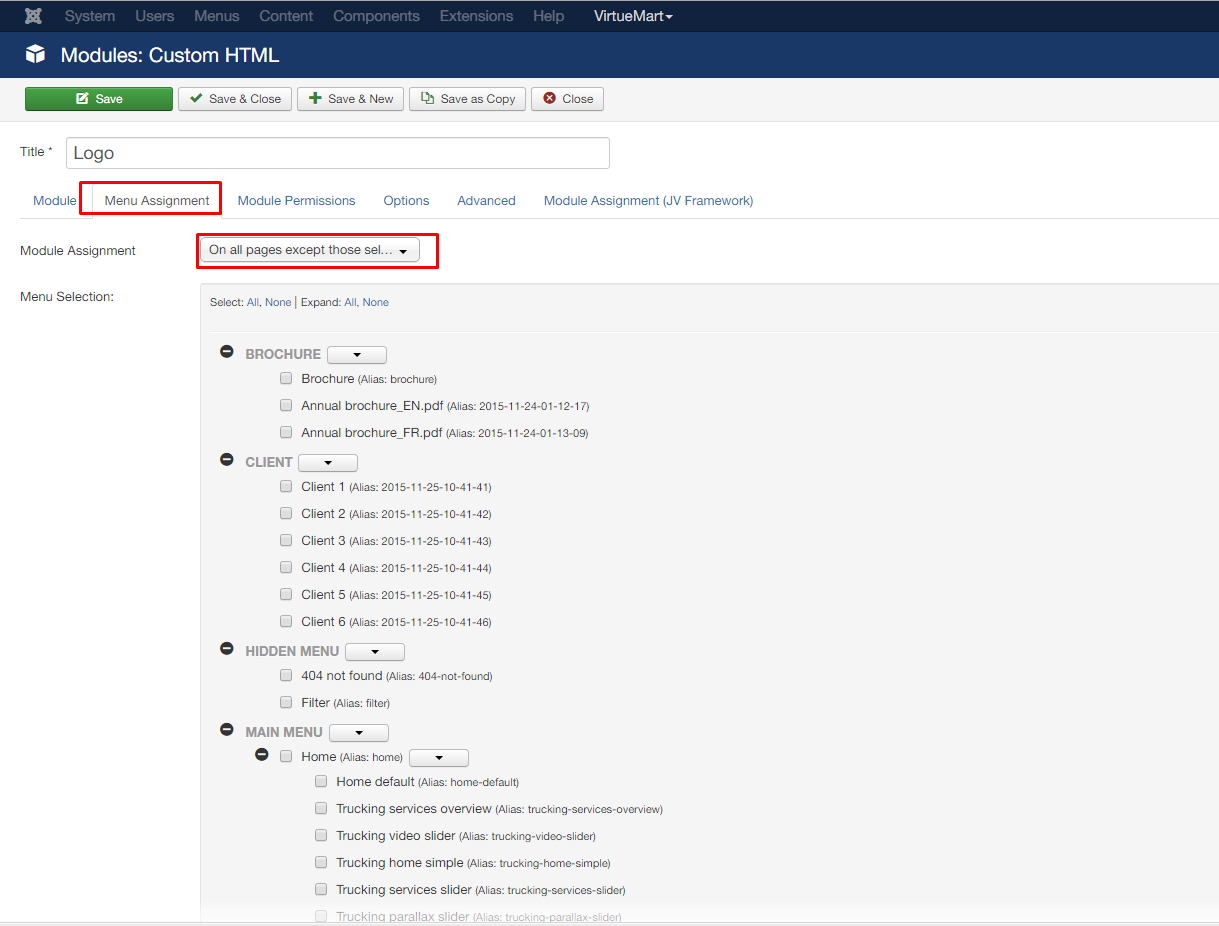
Task: Click the Select None link
Action: pos(278,302)
